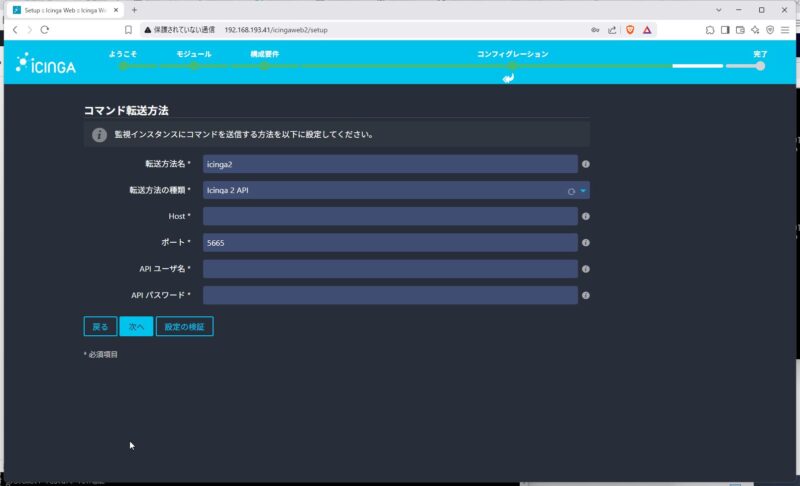Click the share page icon
The width and height of the screenshot is (800, 486).
click(612, 30)
